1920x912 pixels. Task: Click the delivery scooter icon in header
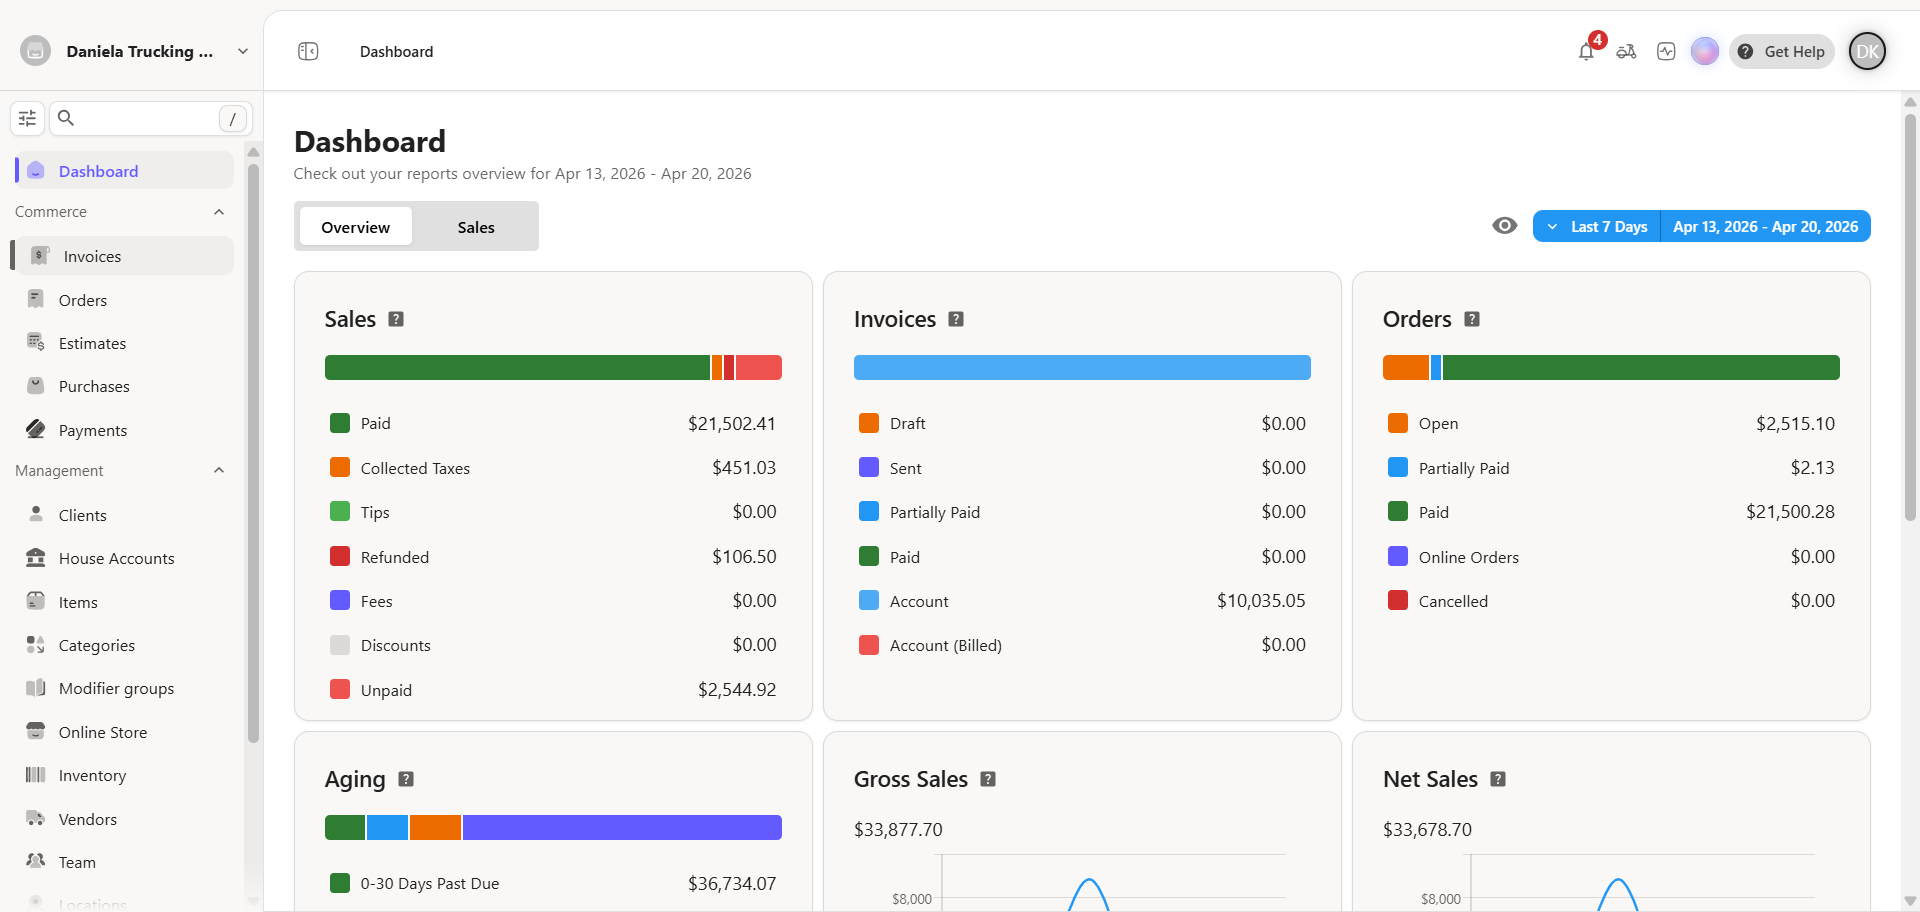(x=1626, y=52)
